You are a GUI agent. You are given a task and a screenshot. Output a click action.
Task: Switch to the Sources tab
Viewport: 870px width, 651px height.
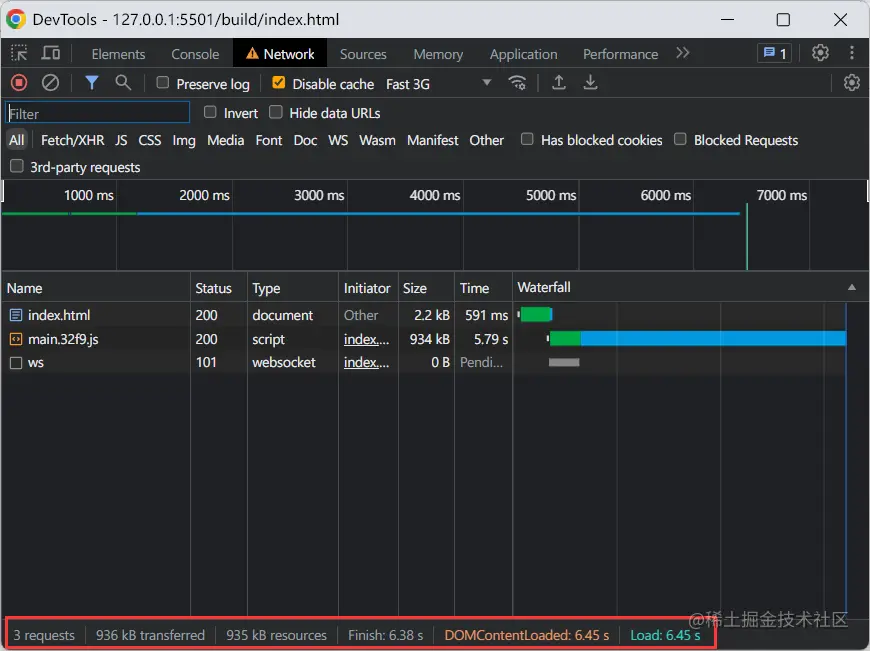point(363,54)
